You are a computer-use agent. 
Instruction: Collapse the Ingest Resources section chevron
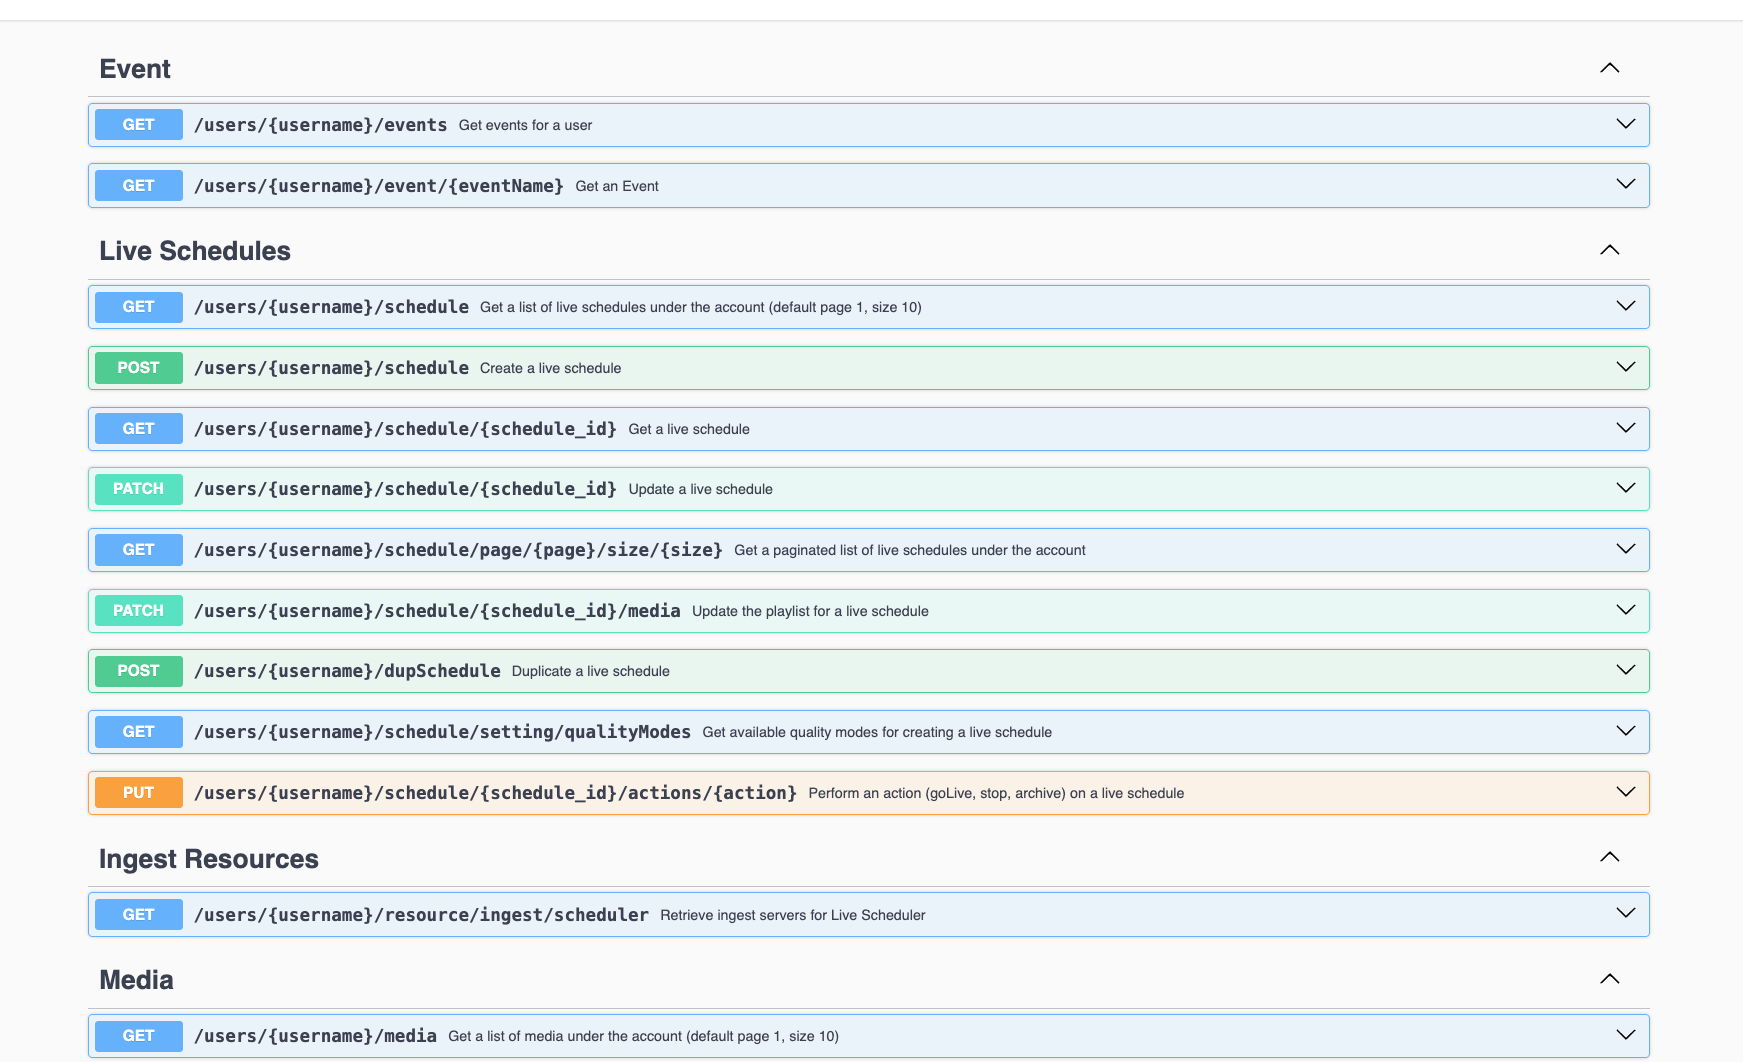pyautogui.click(x=1609, y=857)
